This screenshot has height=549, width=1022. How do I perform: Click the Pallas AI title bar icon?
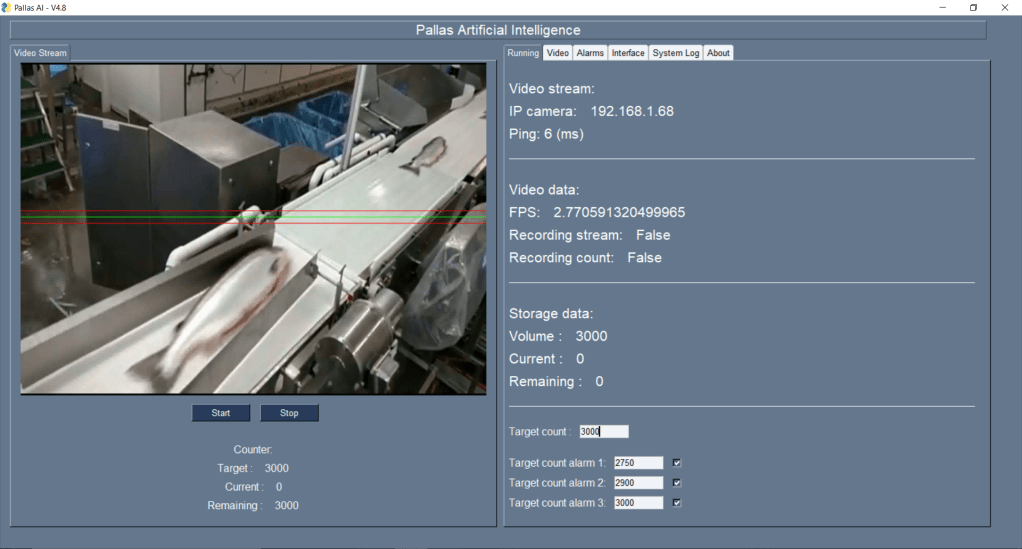click(7, 7)
